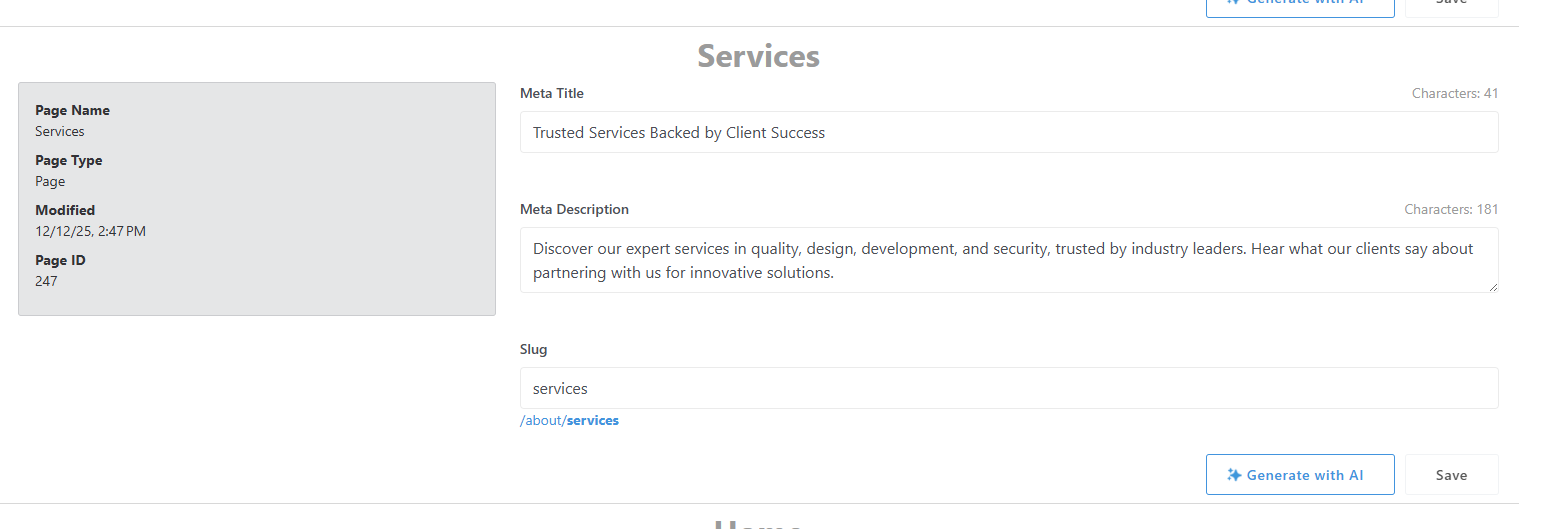Image resolution: width=1542 pixels, height=529 pixels.
Task: Click the Services section Save button
Action: coord(1451,475)
